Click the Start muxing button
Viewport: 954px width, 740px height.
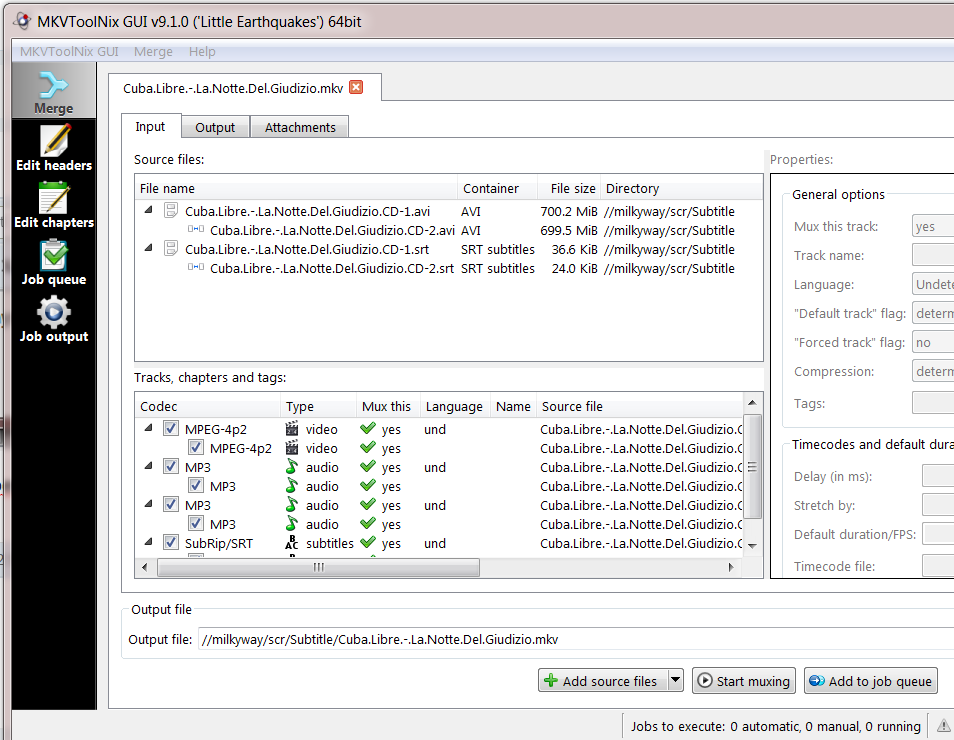[743, 681]
